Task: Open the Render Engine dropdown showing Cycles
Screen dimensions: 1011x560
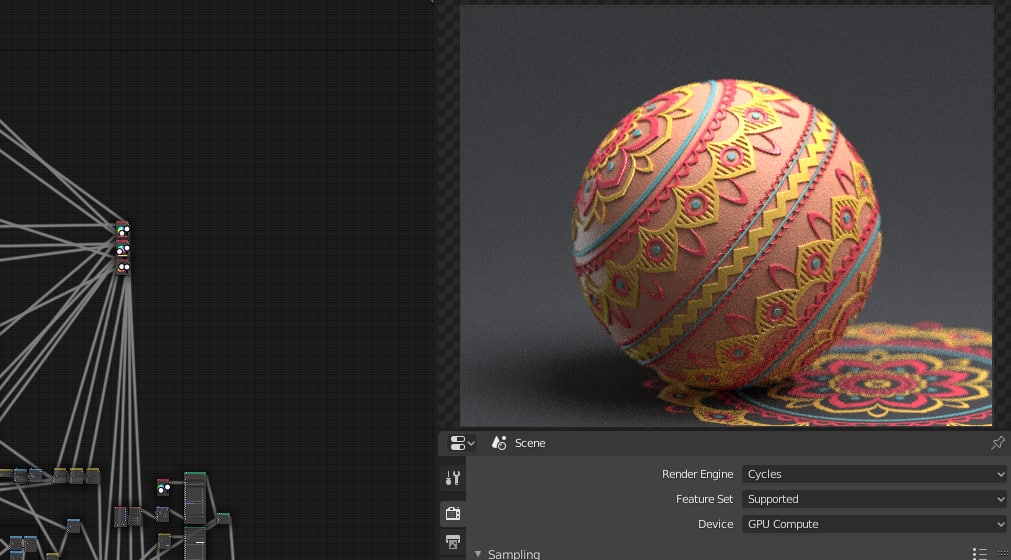Action: tap(874, 474)
